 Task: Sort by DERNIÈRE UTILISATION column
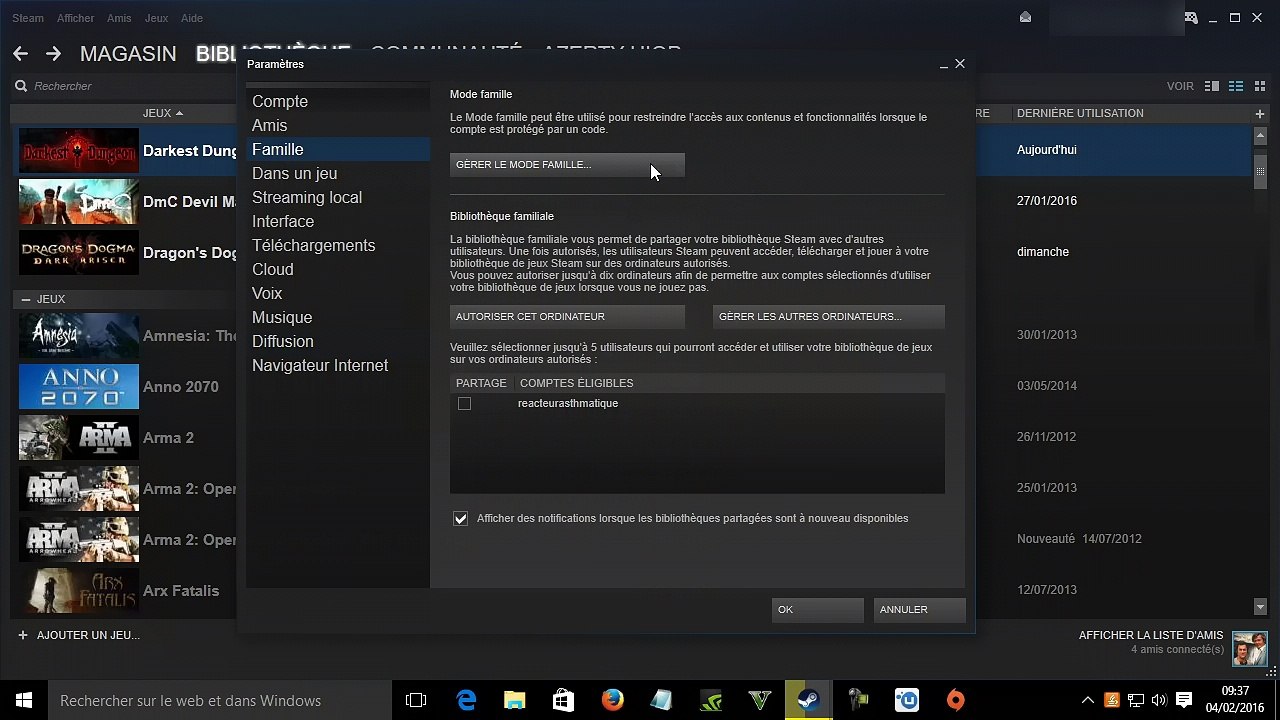[1080, 114]
